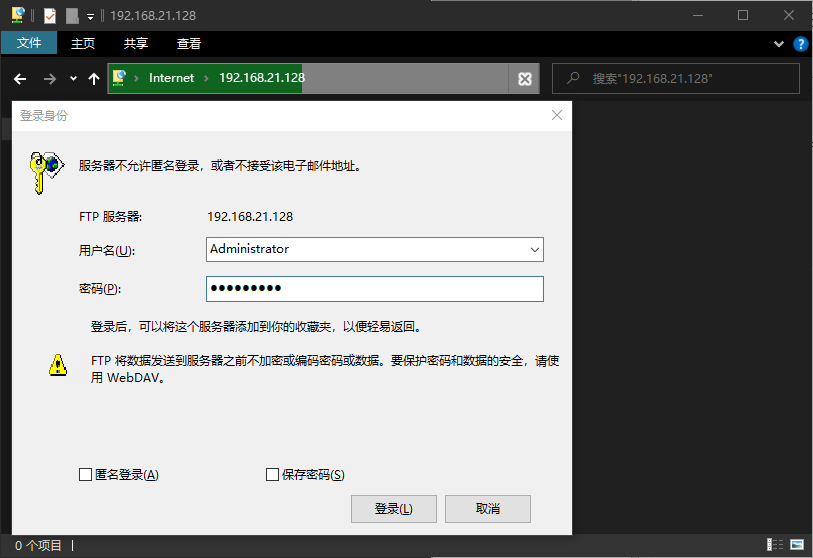Enable the anonymous login checkbox
The height and width of the screenshot is (558, 813).
click(x=85, y=475)
